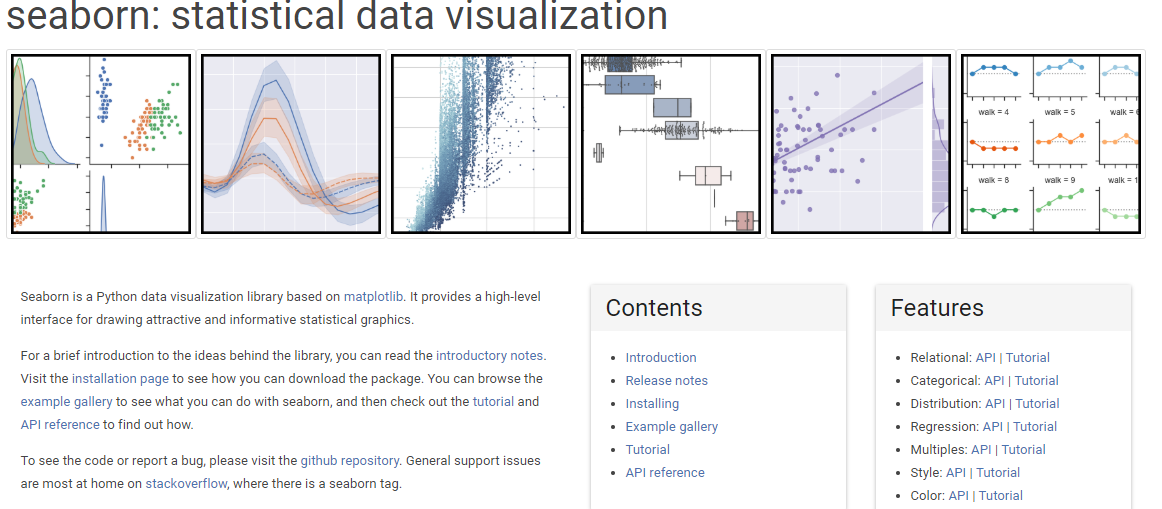
Task: Open the purple regression jointplot thumbnail
Action: [x=861, y=144]
